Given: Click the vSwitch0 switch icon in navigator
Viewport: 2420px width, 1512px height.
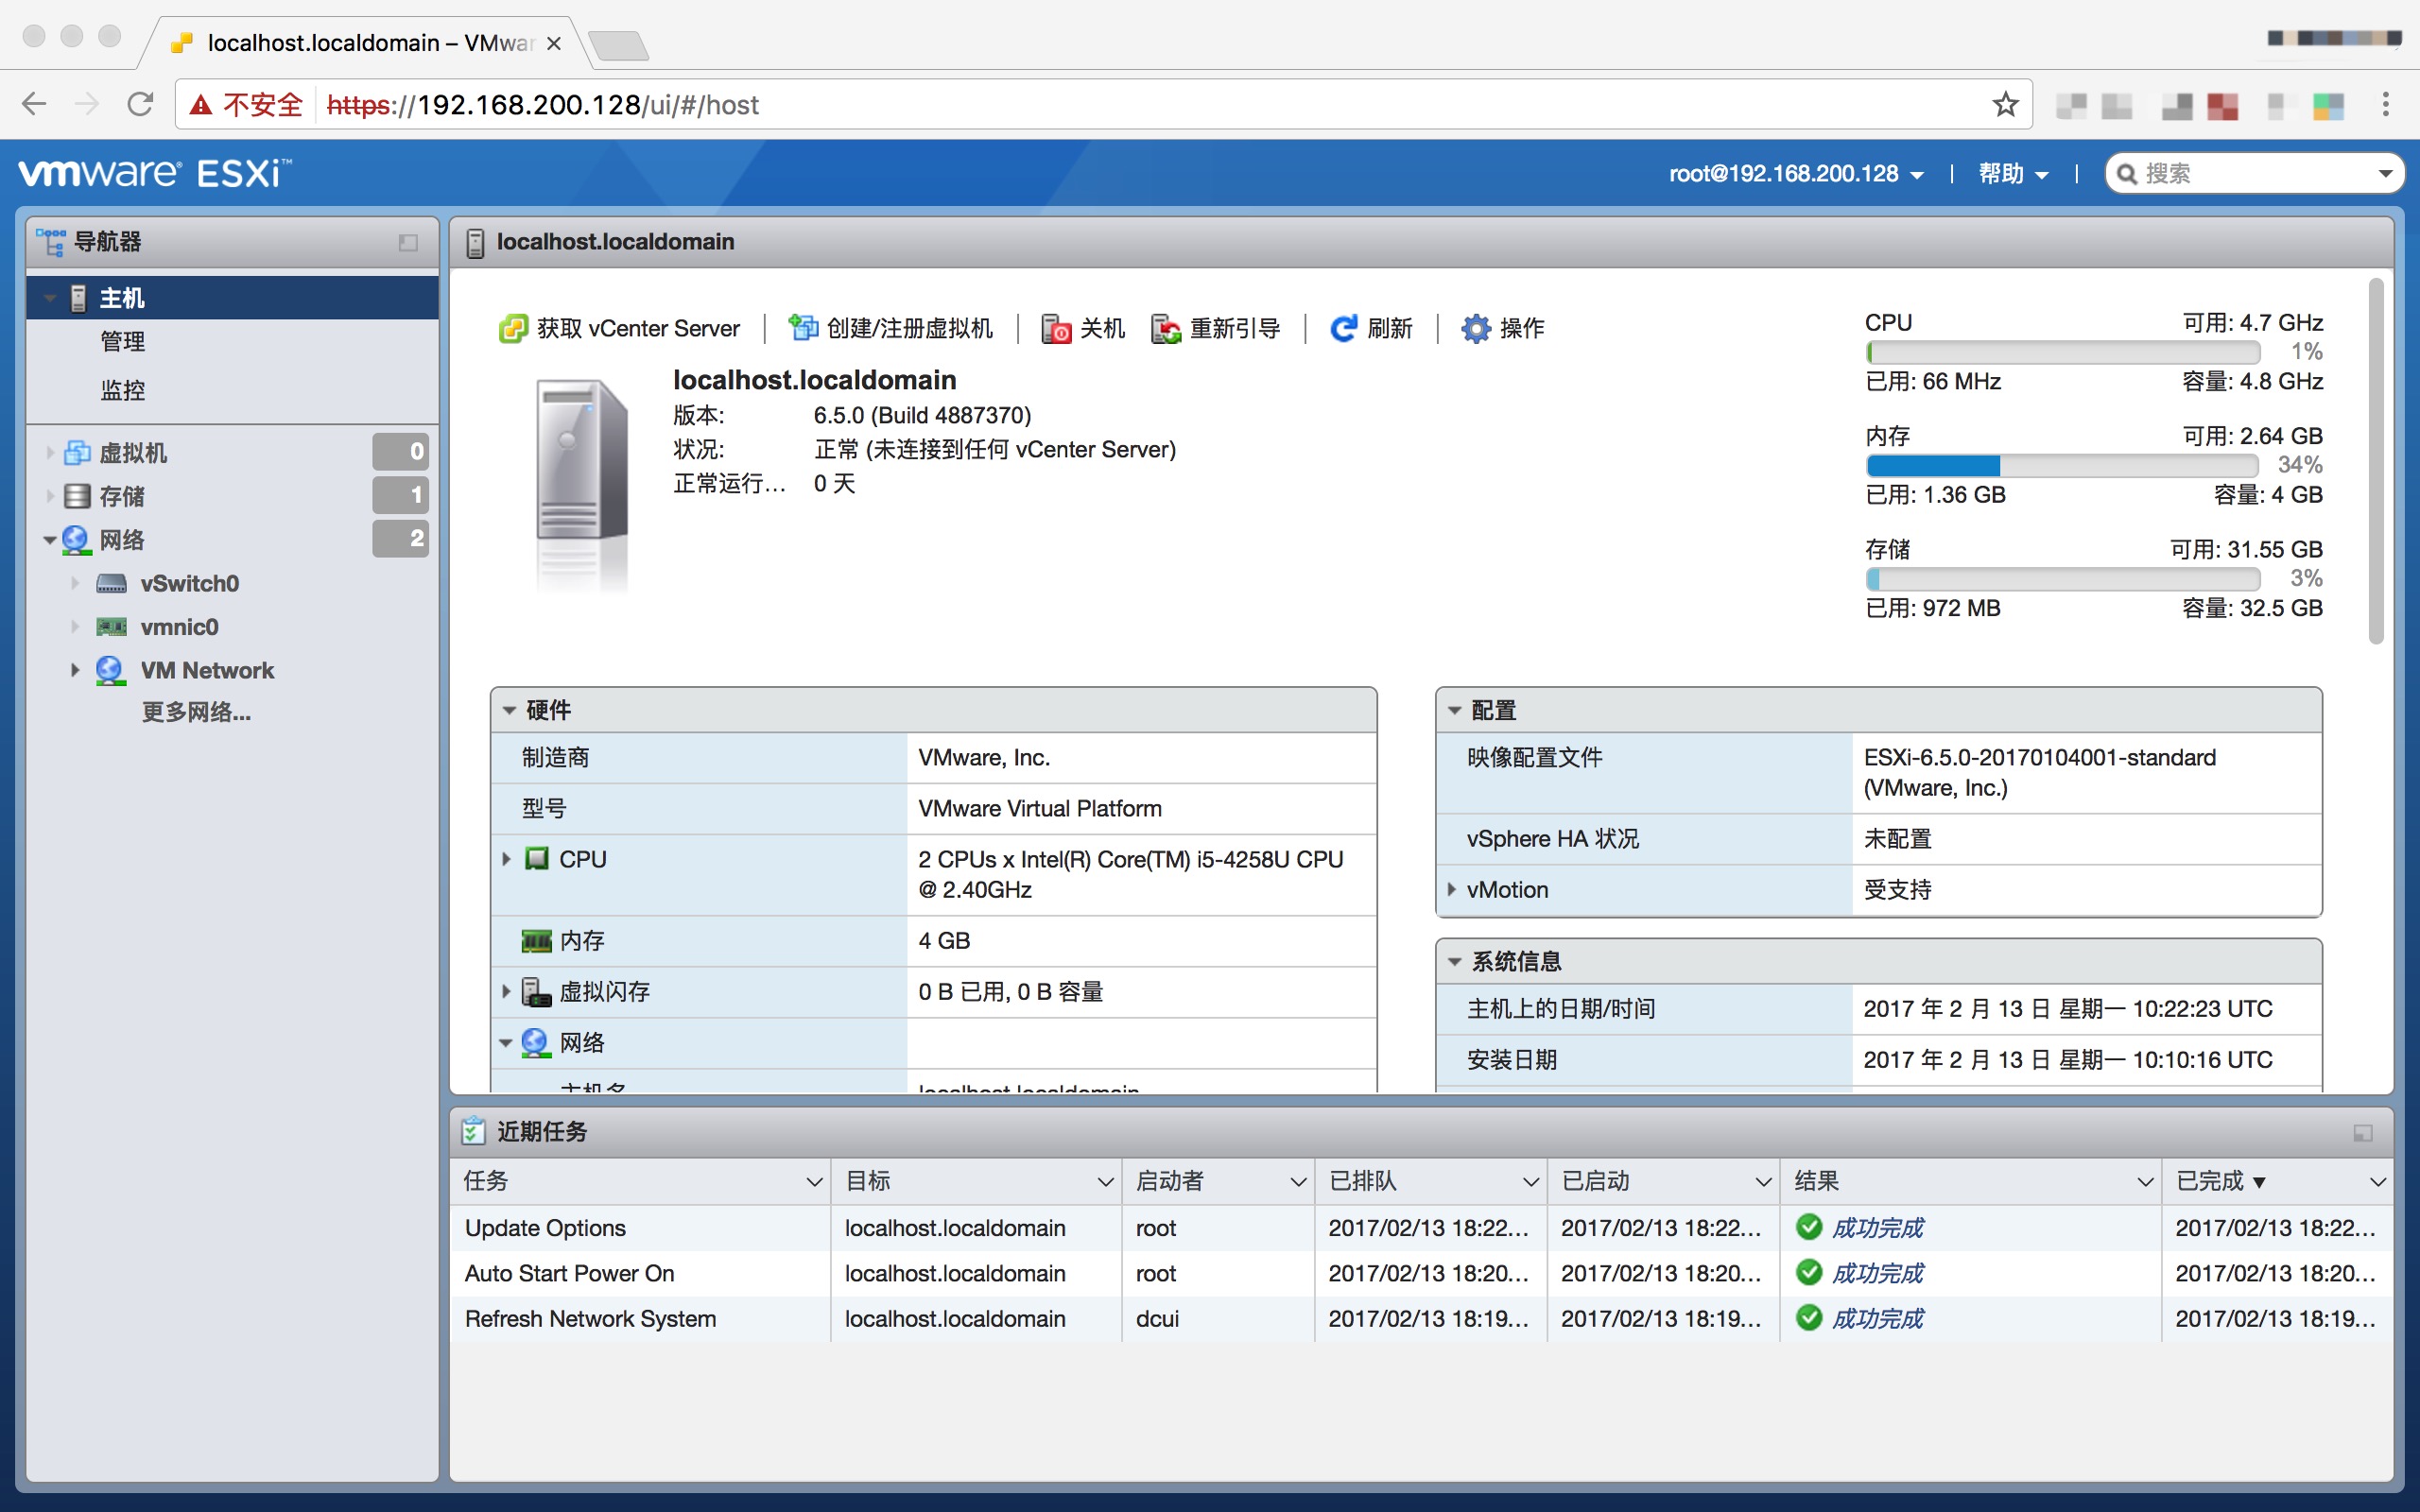Looking at the screenshot, I should coord(113,583).
